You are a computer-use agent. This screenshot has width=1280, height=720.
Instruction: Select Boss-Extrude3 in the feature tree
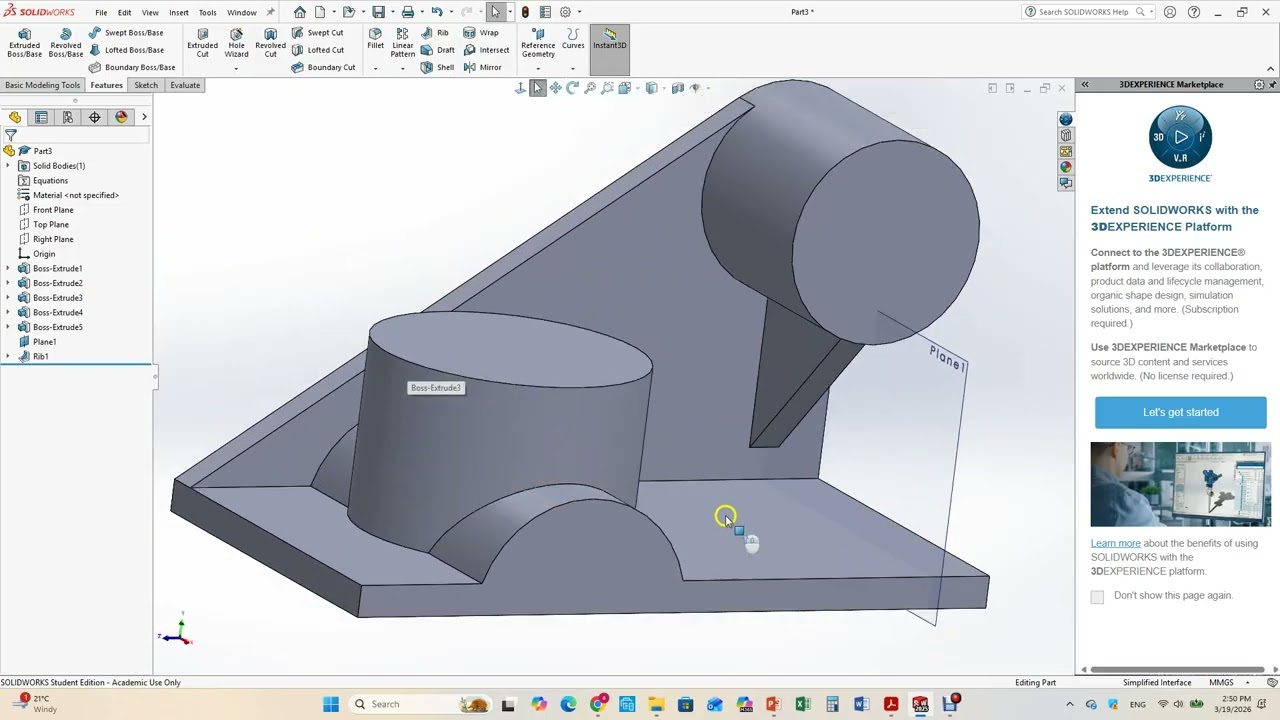tap(58, 298)
